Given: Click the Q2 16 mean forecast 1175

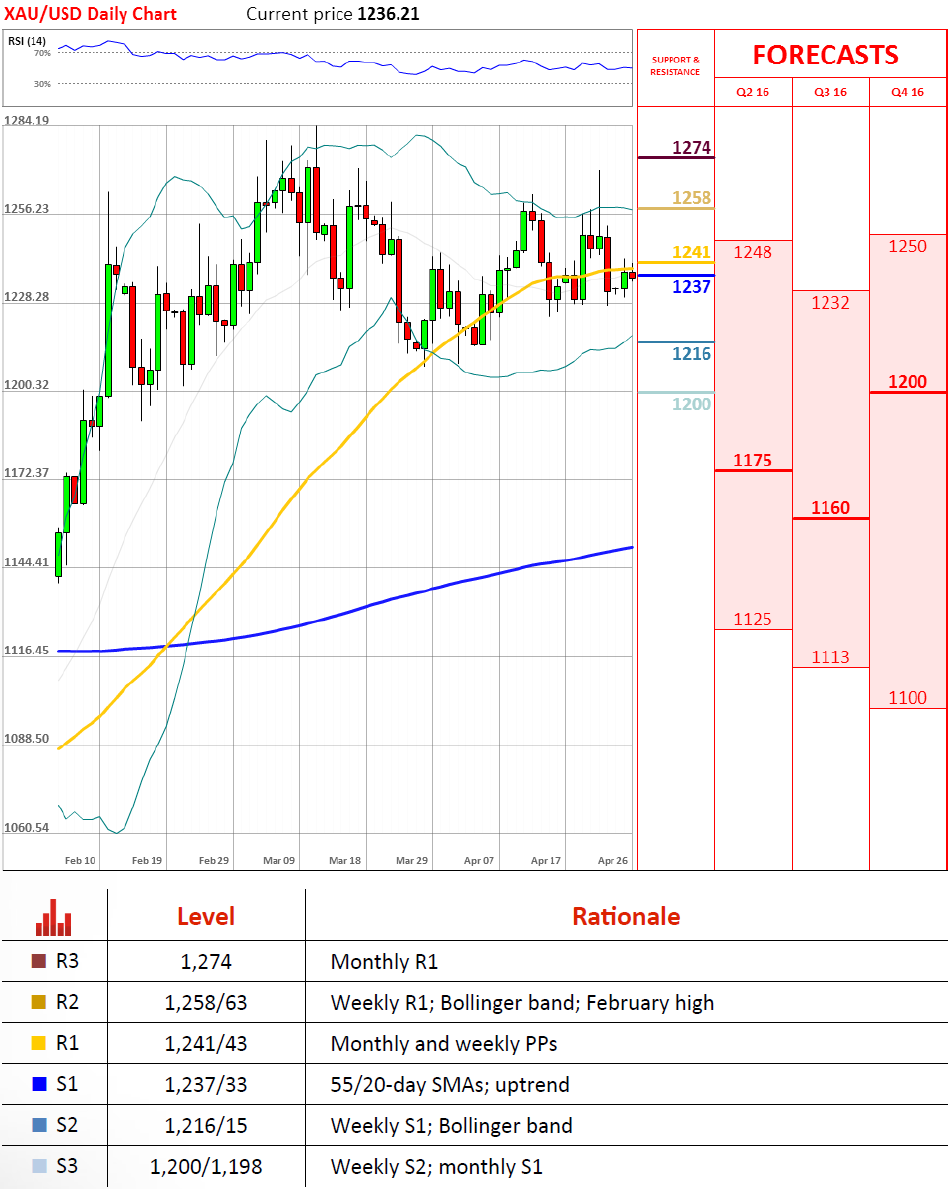Looking at the screenshot, I should tap(752, 460).
